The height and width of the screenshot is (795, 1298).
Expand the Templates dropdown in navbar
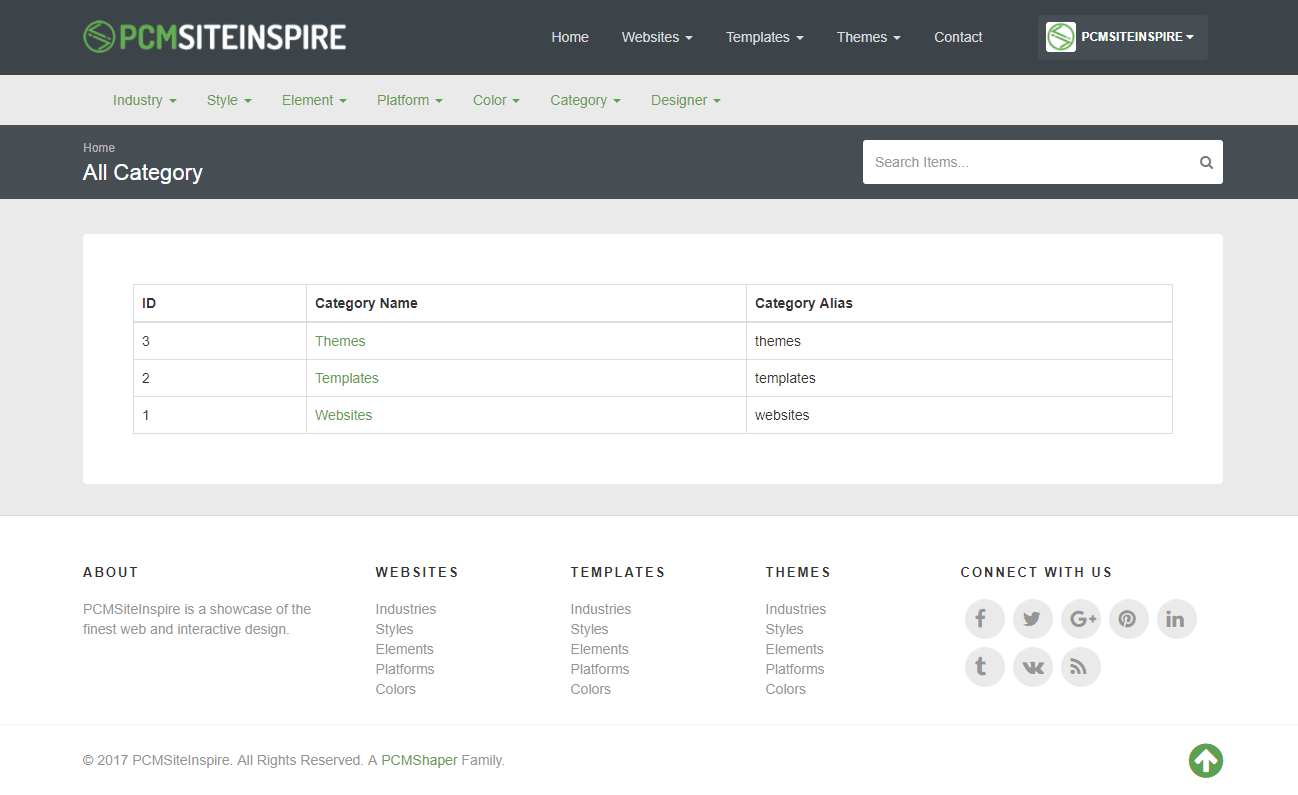[764, 37]
